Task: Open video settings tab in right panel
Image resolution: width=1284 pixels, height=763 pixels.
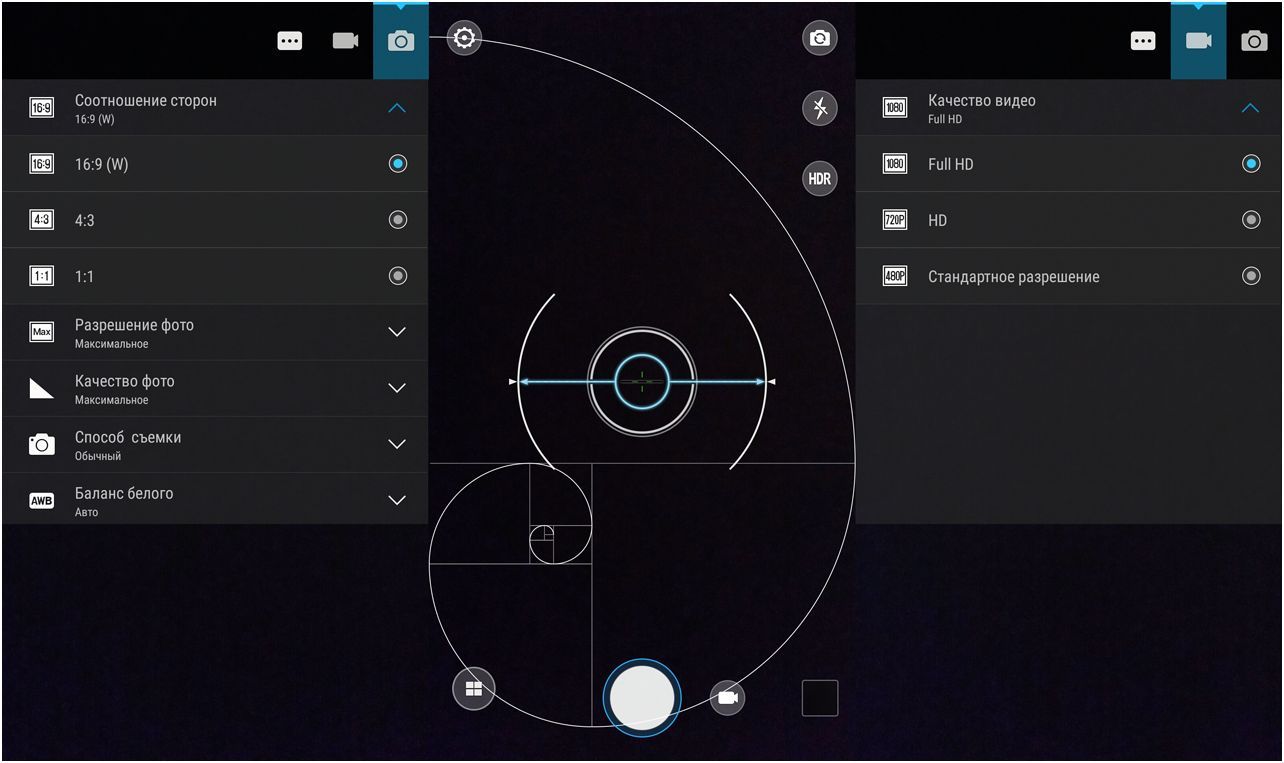Action: point(1198,41)
